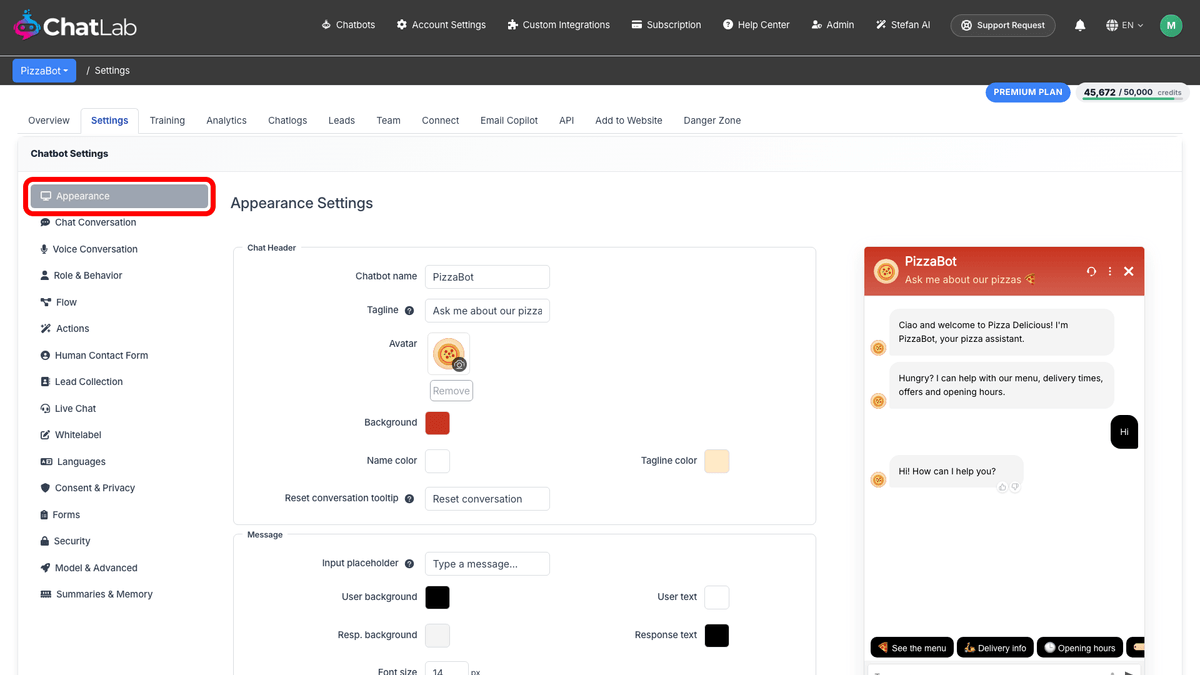
Task: Switch to the Training tab
Action: click(167, 120)
